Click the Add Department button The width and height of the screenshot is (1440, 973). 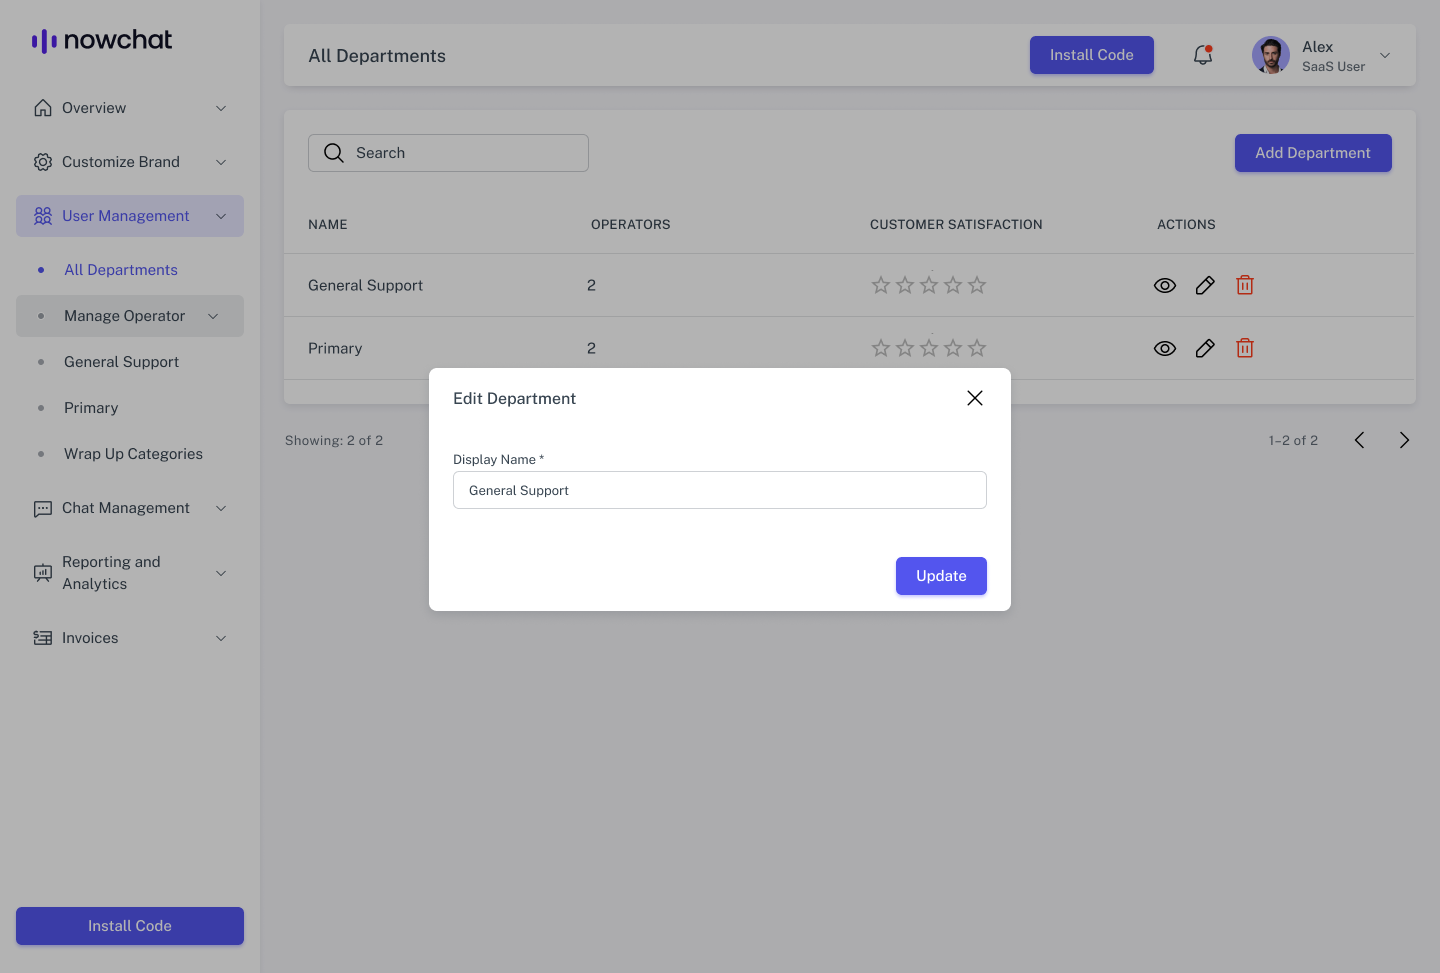pyautogui.click(x=1313, y=153)
